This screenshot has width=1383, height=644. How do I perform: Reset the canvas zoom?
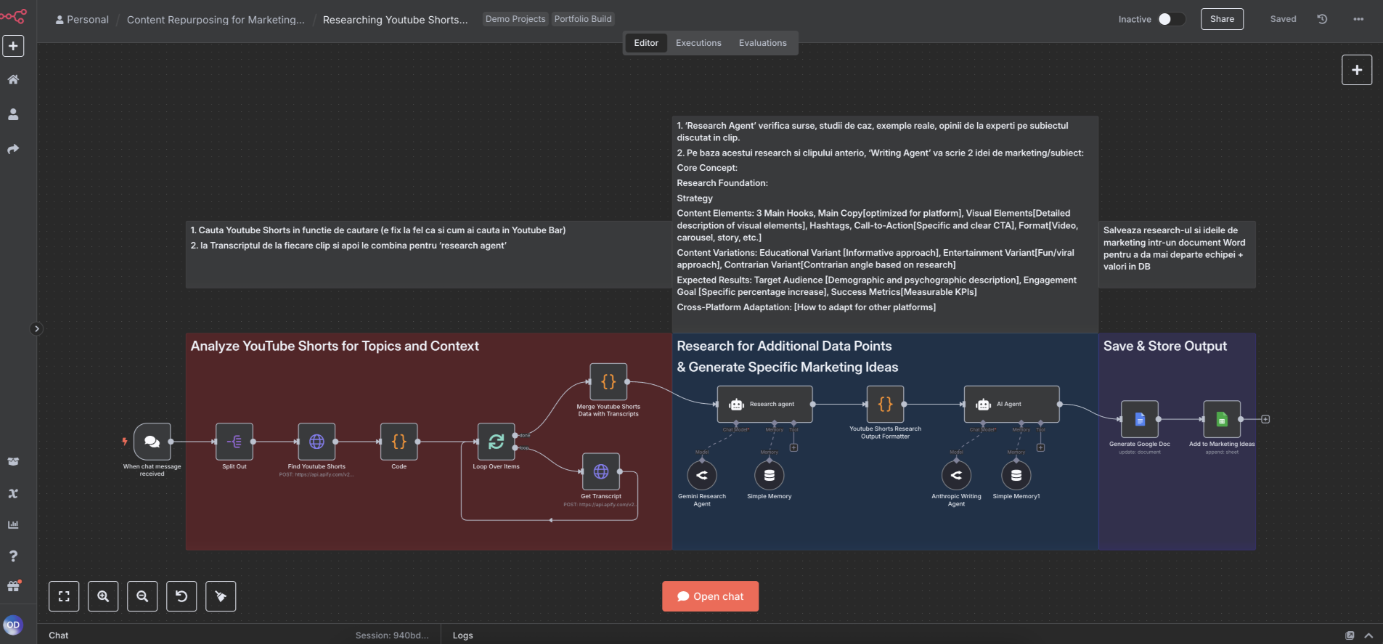point(181,596)
